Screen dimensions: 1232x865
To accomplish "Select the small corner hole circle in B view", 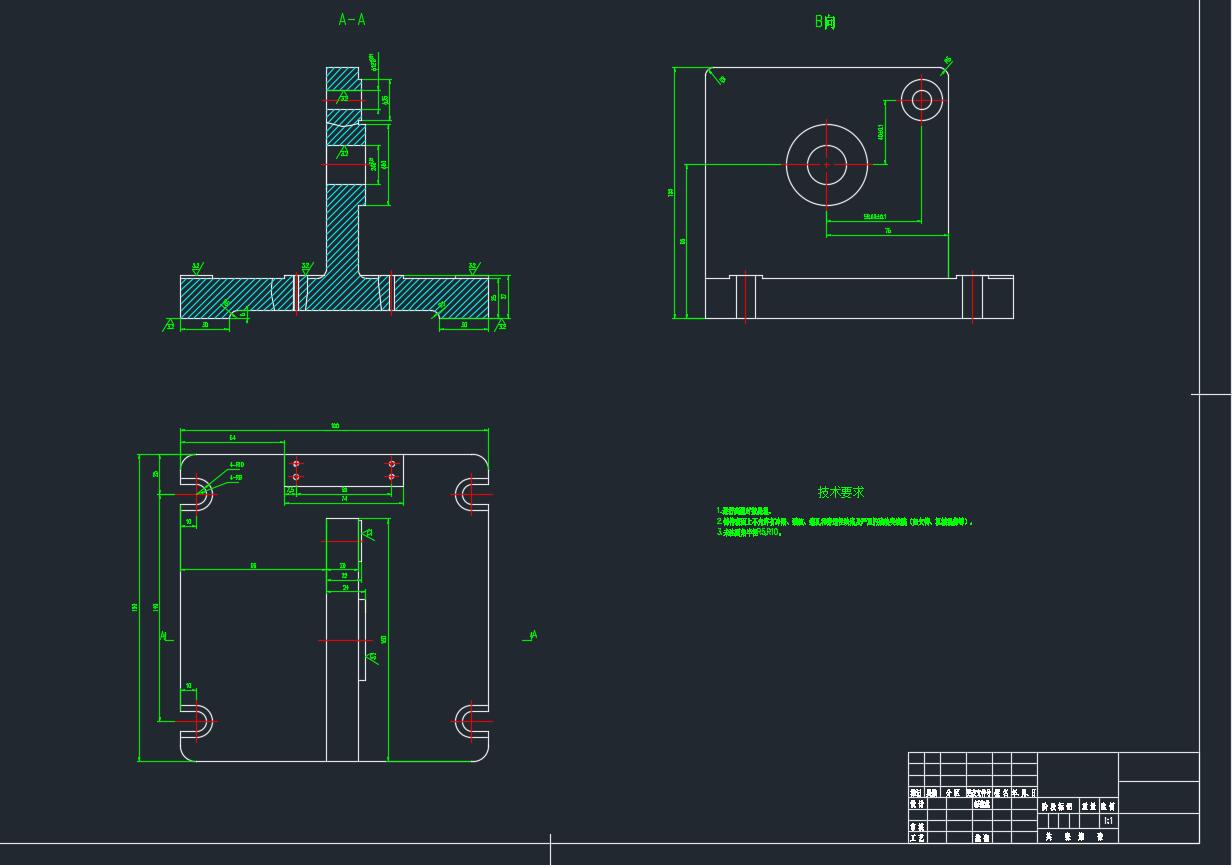I will pyautogui.click(x=921, y=99).
